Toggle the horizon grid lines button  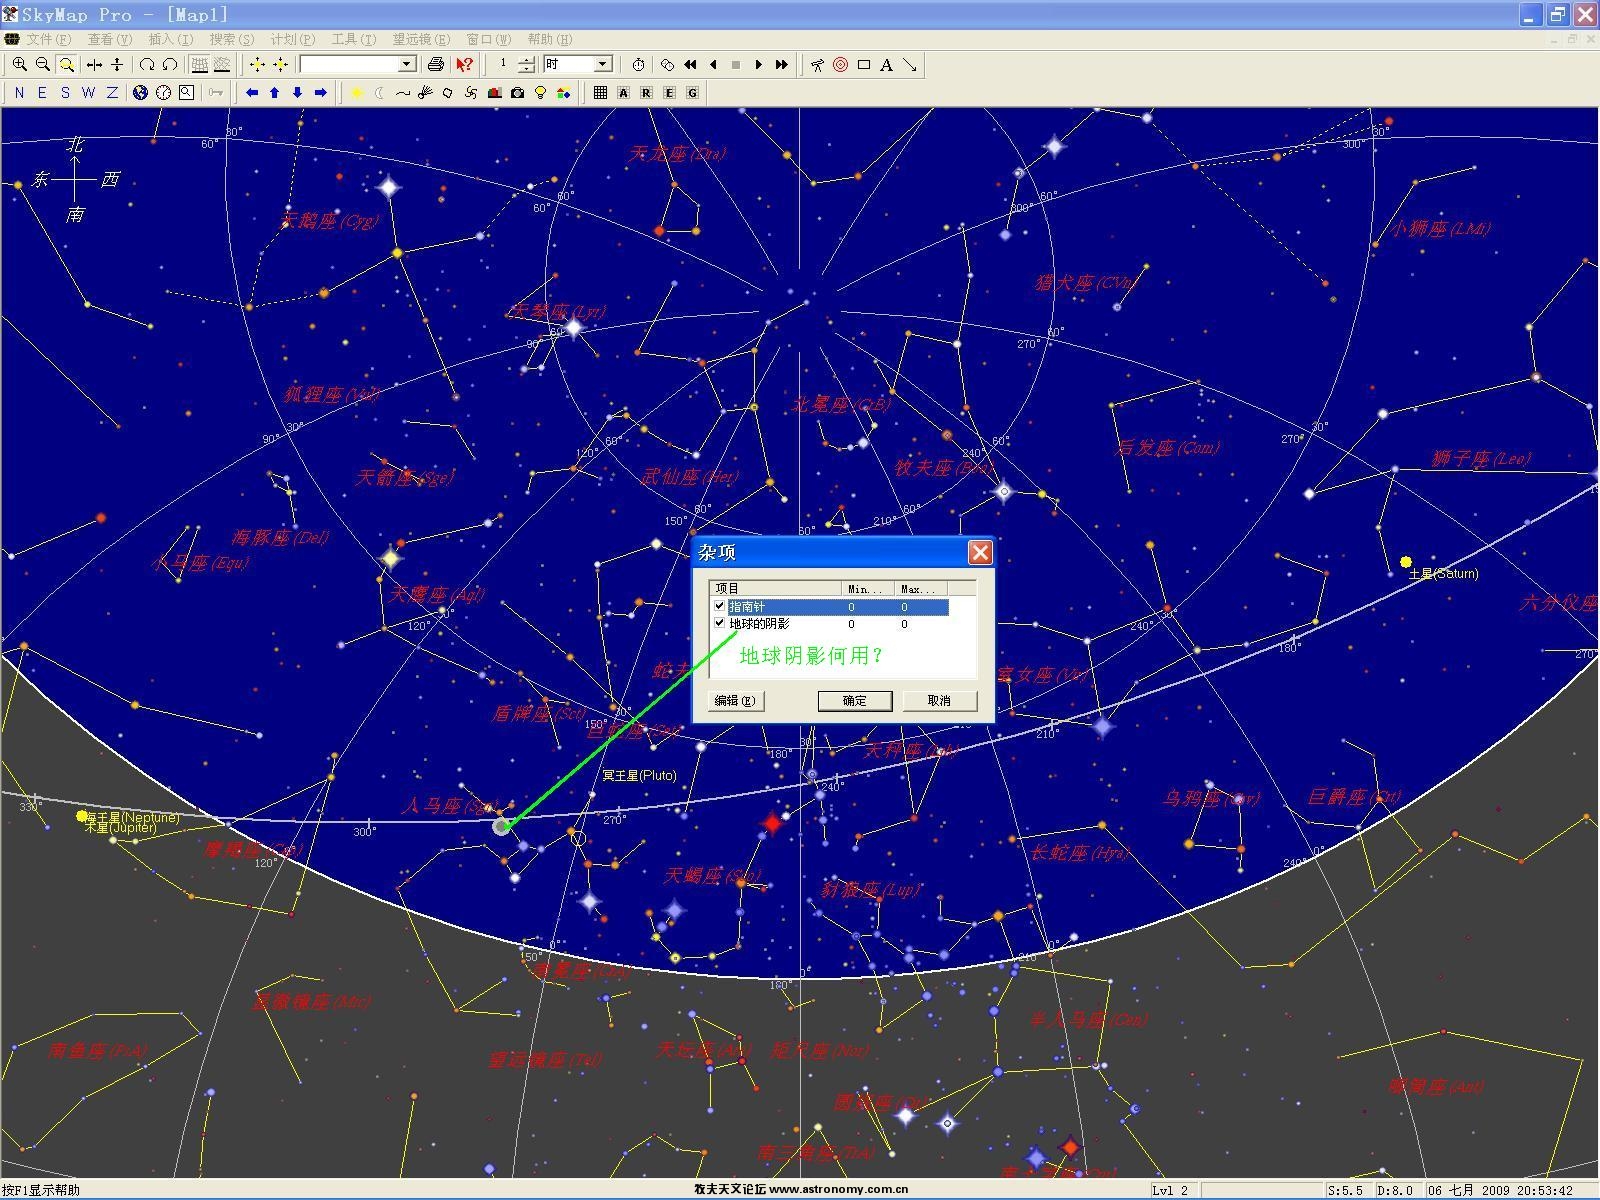point(199,64)
